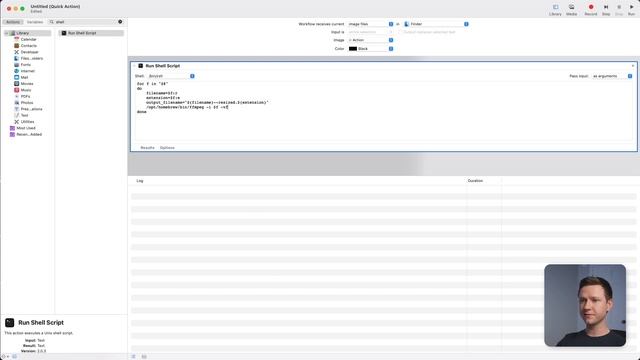Open the Recently Added smart group
640x360 pixels.
point(29,134)
